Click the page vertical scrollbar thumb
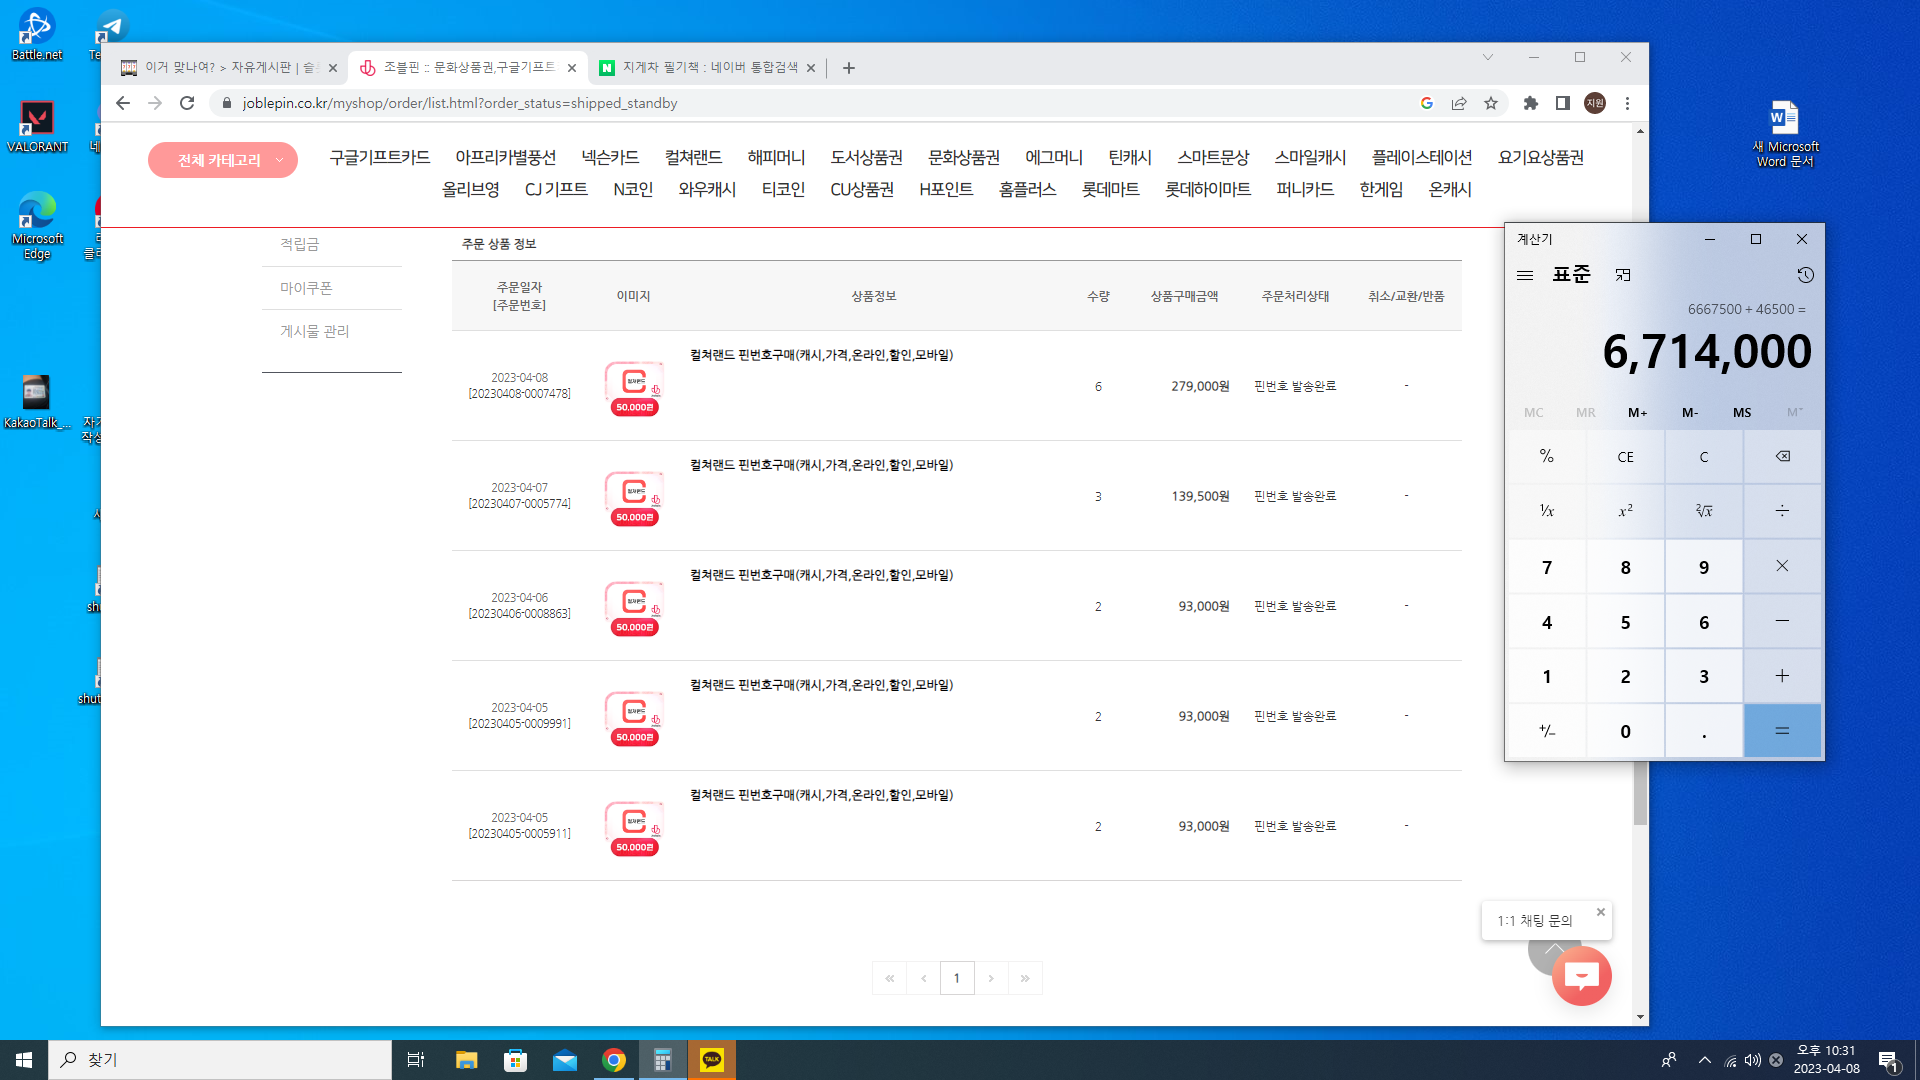The width and height of the screenshot is (1920, 1080). 1640,791
